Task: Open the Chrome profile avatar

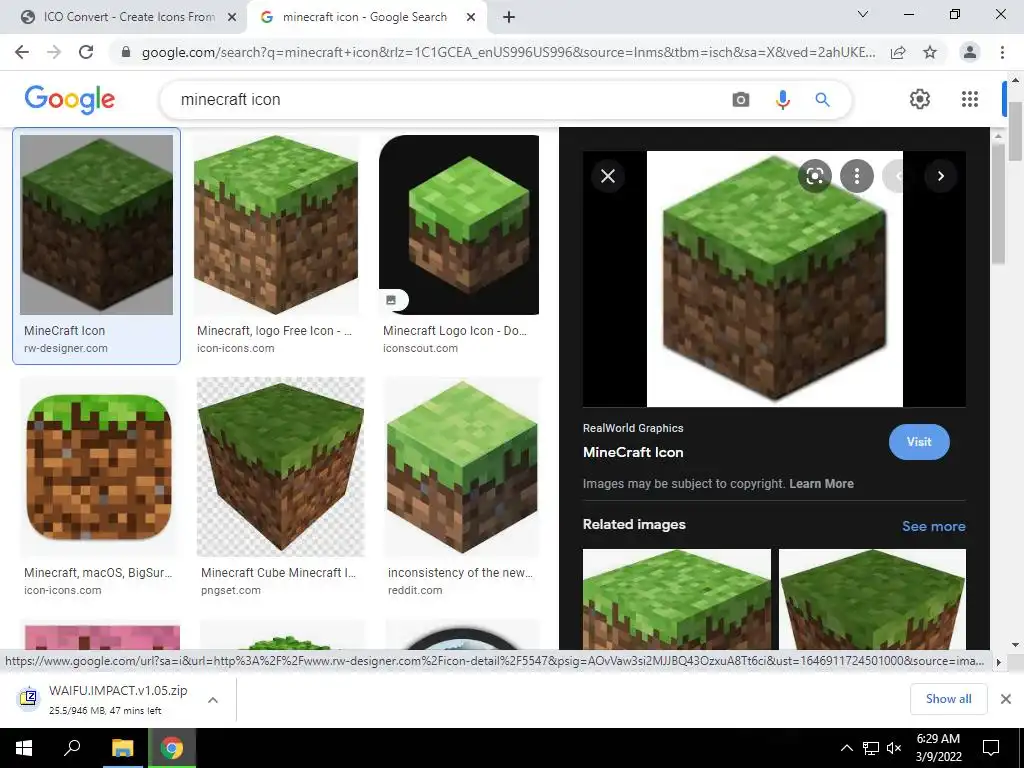Action: click(x=970, y=52)
